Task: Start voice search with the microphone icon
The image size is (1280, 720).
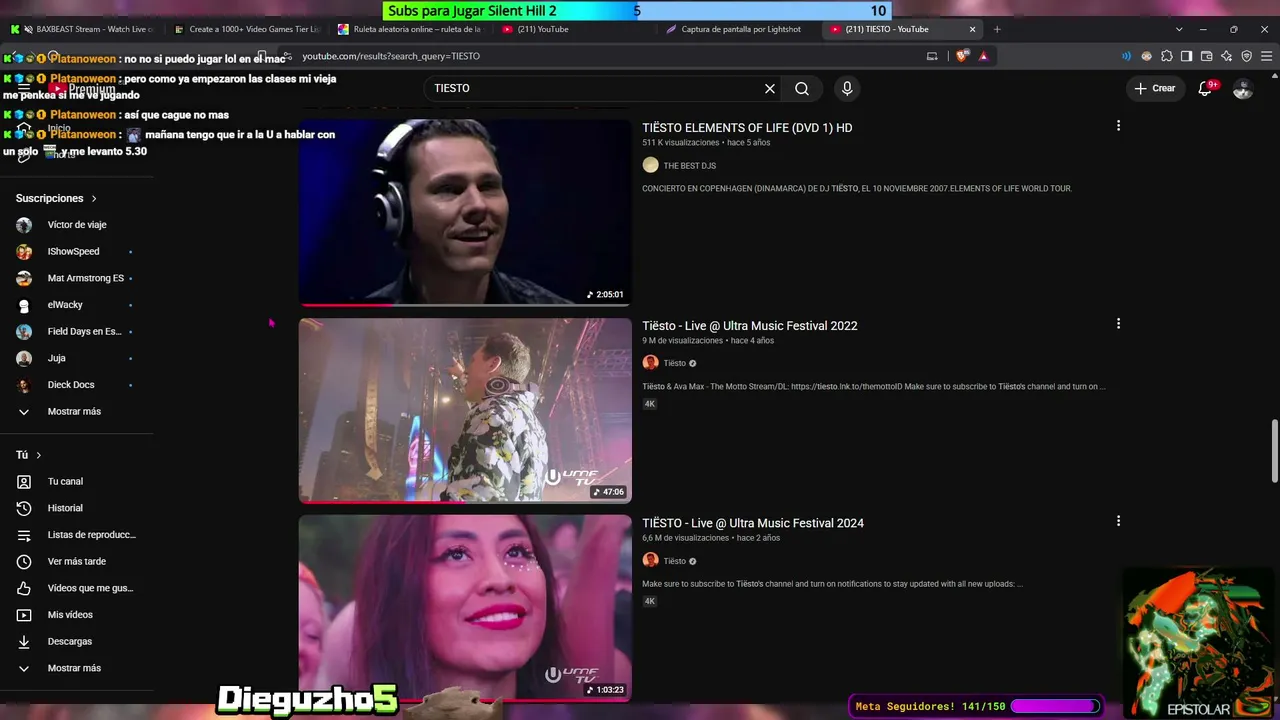Action: (847, 88)
